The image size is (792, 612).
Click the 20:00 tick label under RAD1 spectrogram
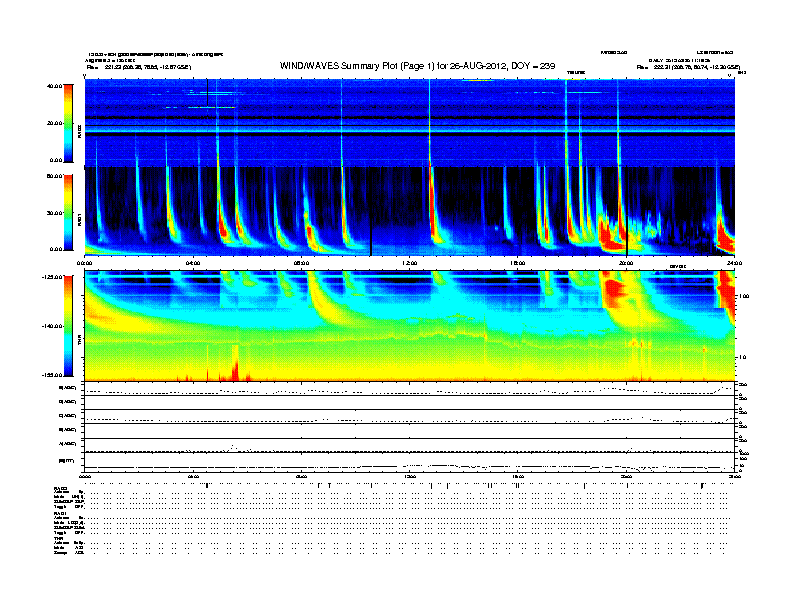[626, 263]
